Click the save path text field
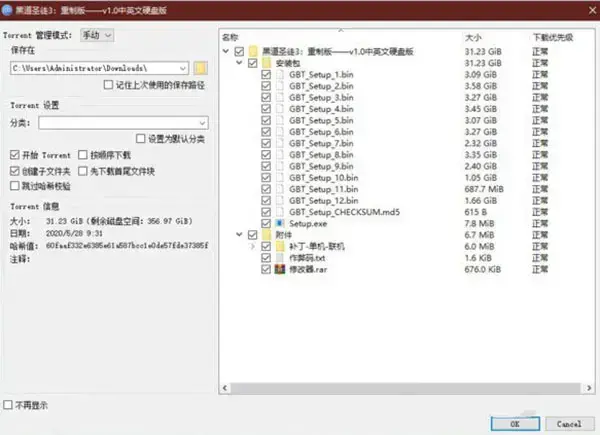The height and width of the screenshot is (435, 600). click(x=95, y=68)
